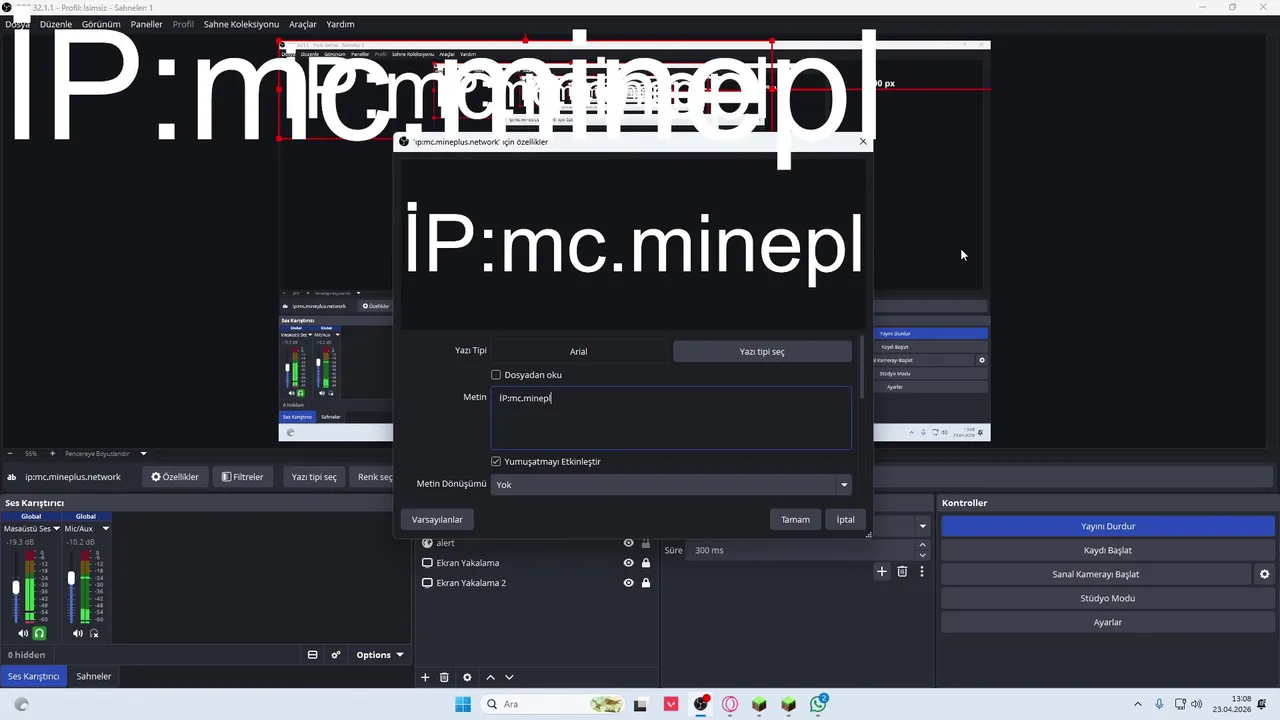
Task: Open the scene transition type dropdown
Action: (x=922, y=526)
